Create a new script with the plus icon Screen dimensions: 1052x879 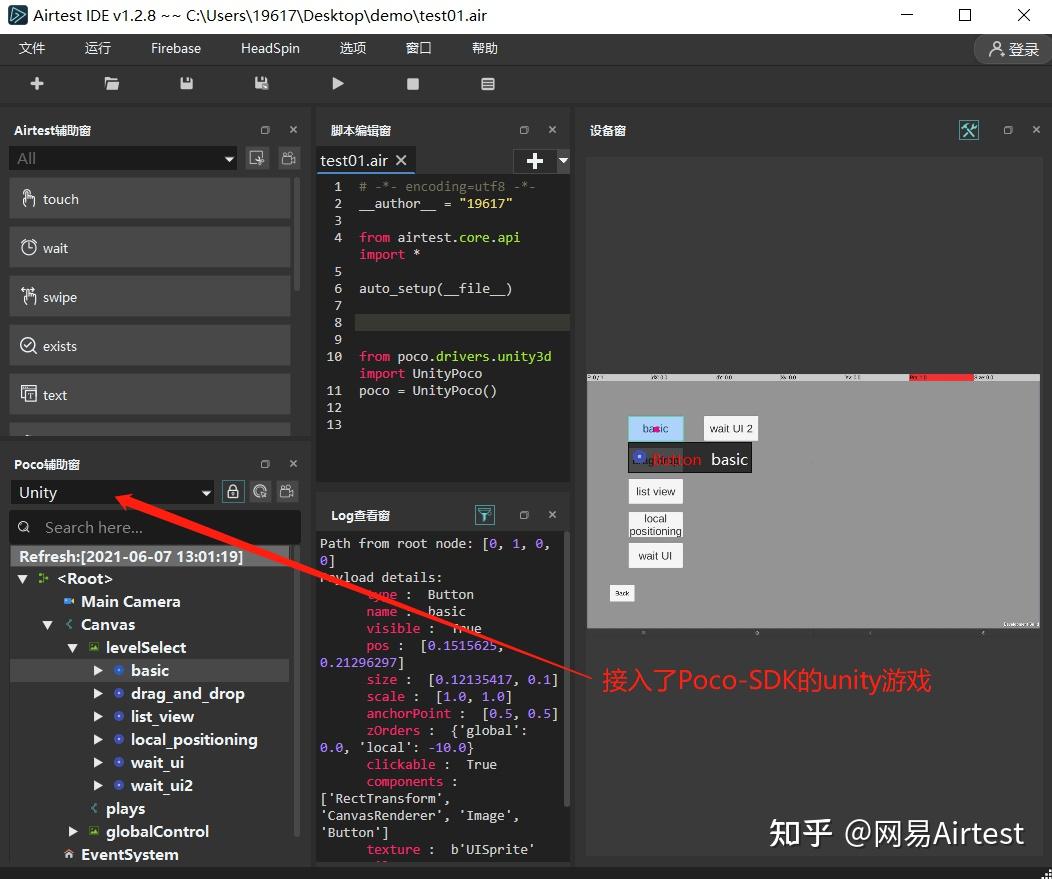37,84
